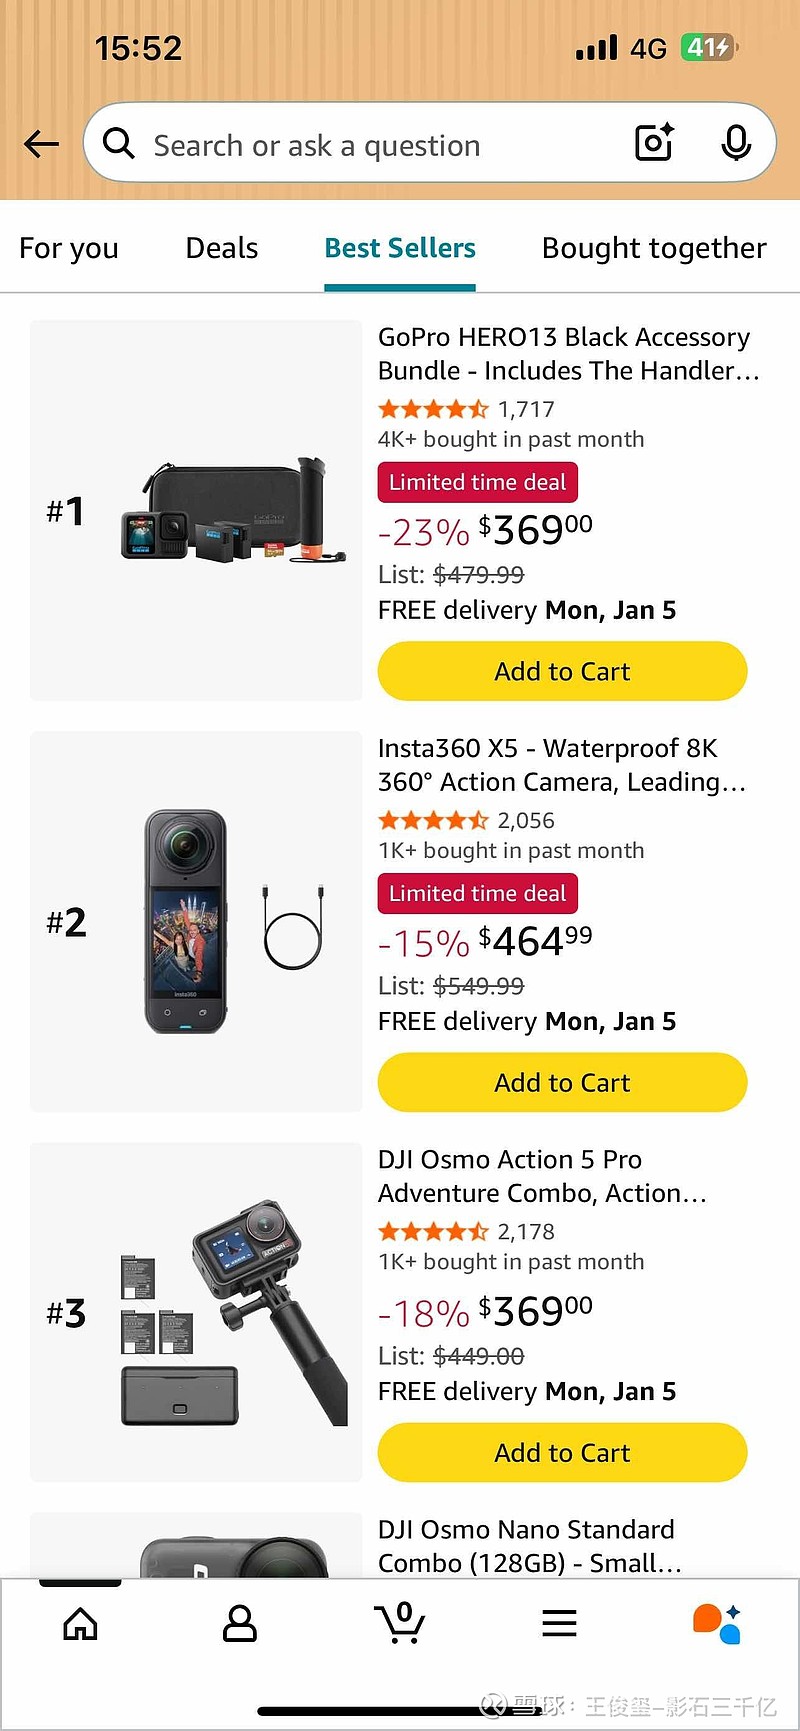800x1731 pixels.
Task: Open the shopping cart icon
Action: [x=400, y=1624]
